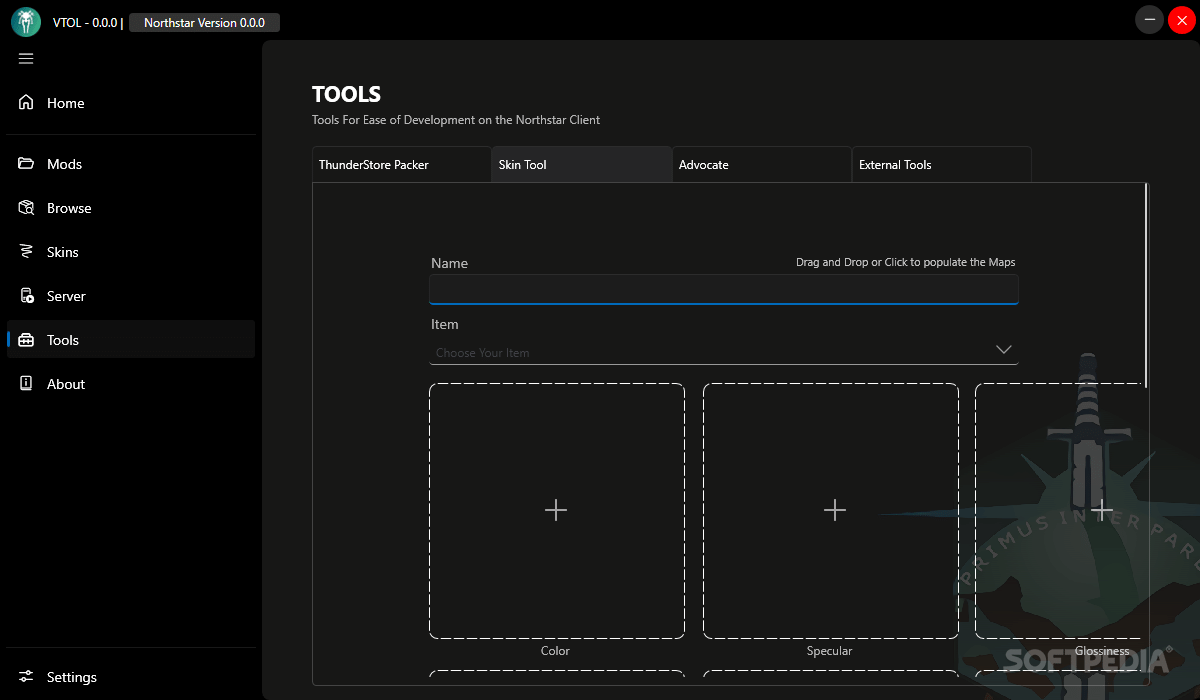Viewport: 1200px width, 700px height.
Task: Add a Color map with plus icon
Action: [x=556, y=510]
